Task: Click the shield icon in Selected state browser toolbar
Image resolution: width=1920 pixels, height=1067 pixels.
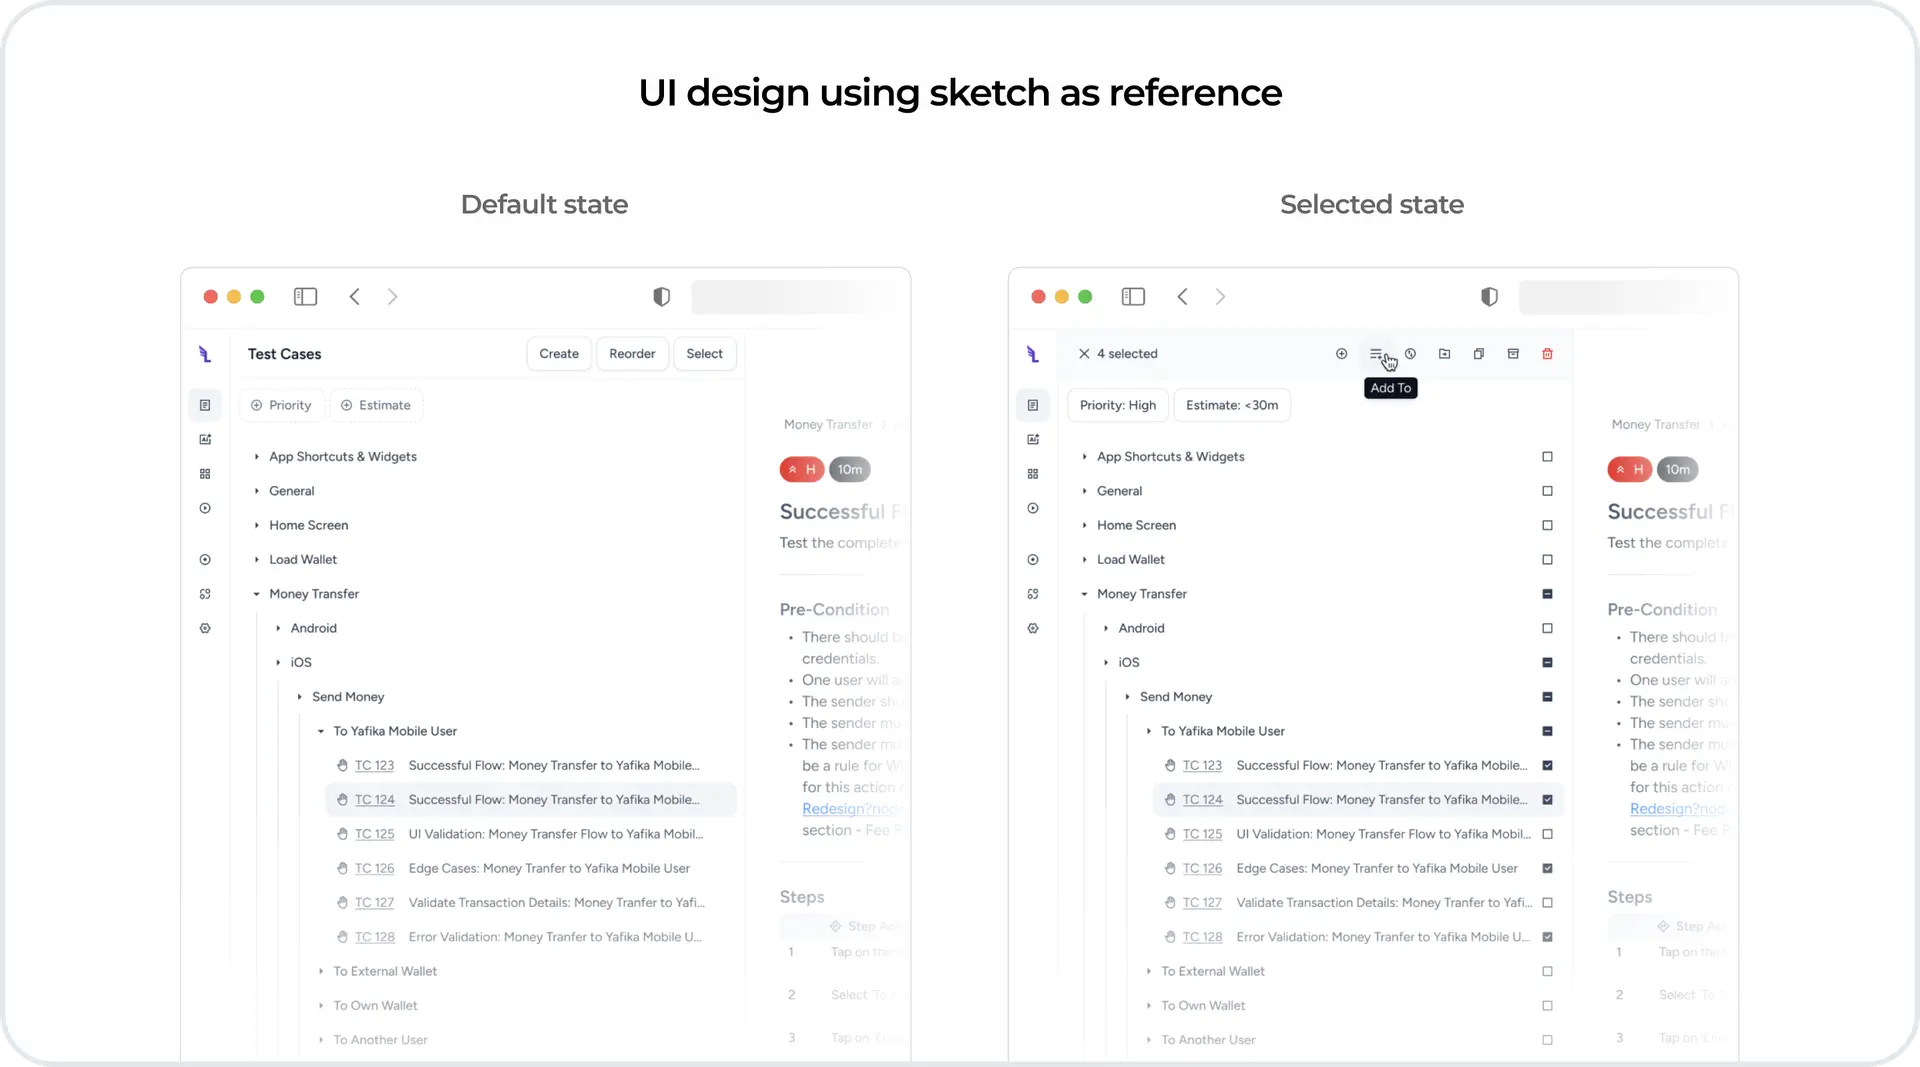Action: click(x=1489, y=297)
